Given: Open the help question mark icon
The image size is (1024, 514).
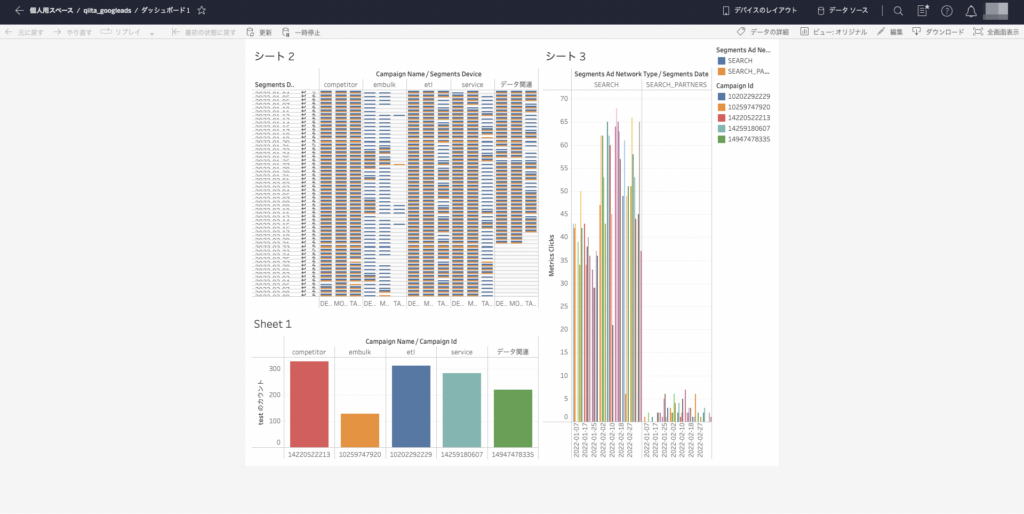Looking at the screenshot, I should [947, 10].
